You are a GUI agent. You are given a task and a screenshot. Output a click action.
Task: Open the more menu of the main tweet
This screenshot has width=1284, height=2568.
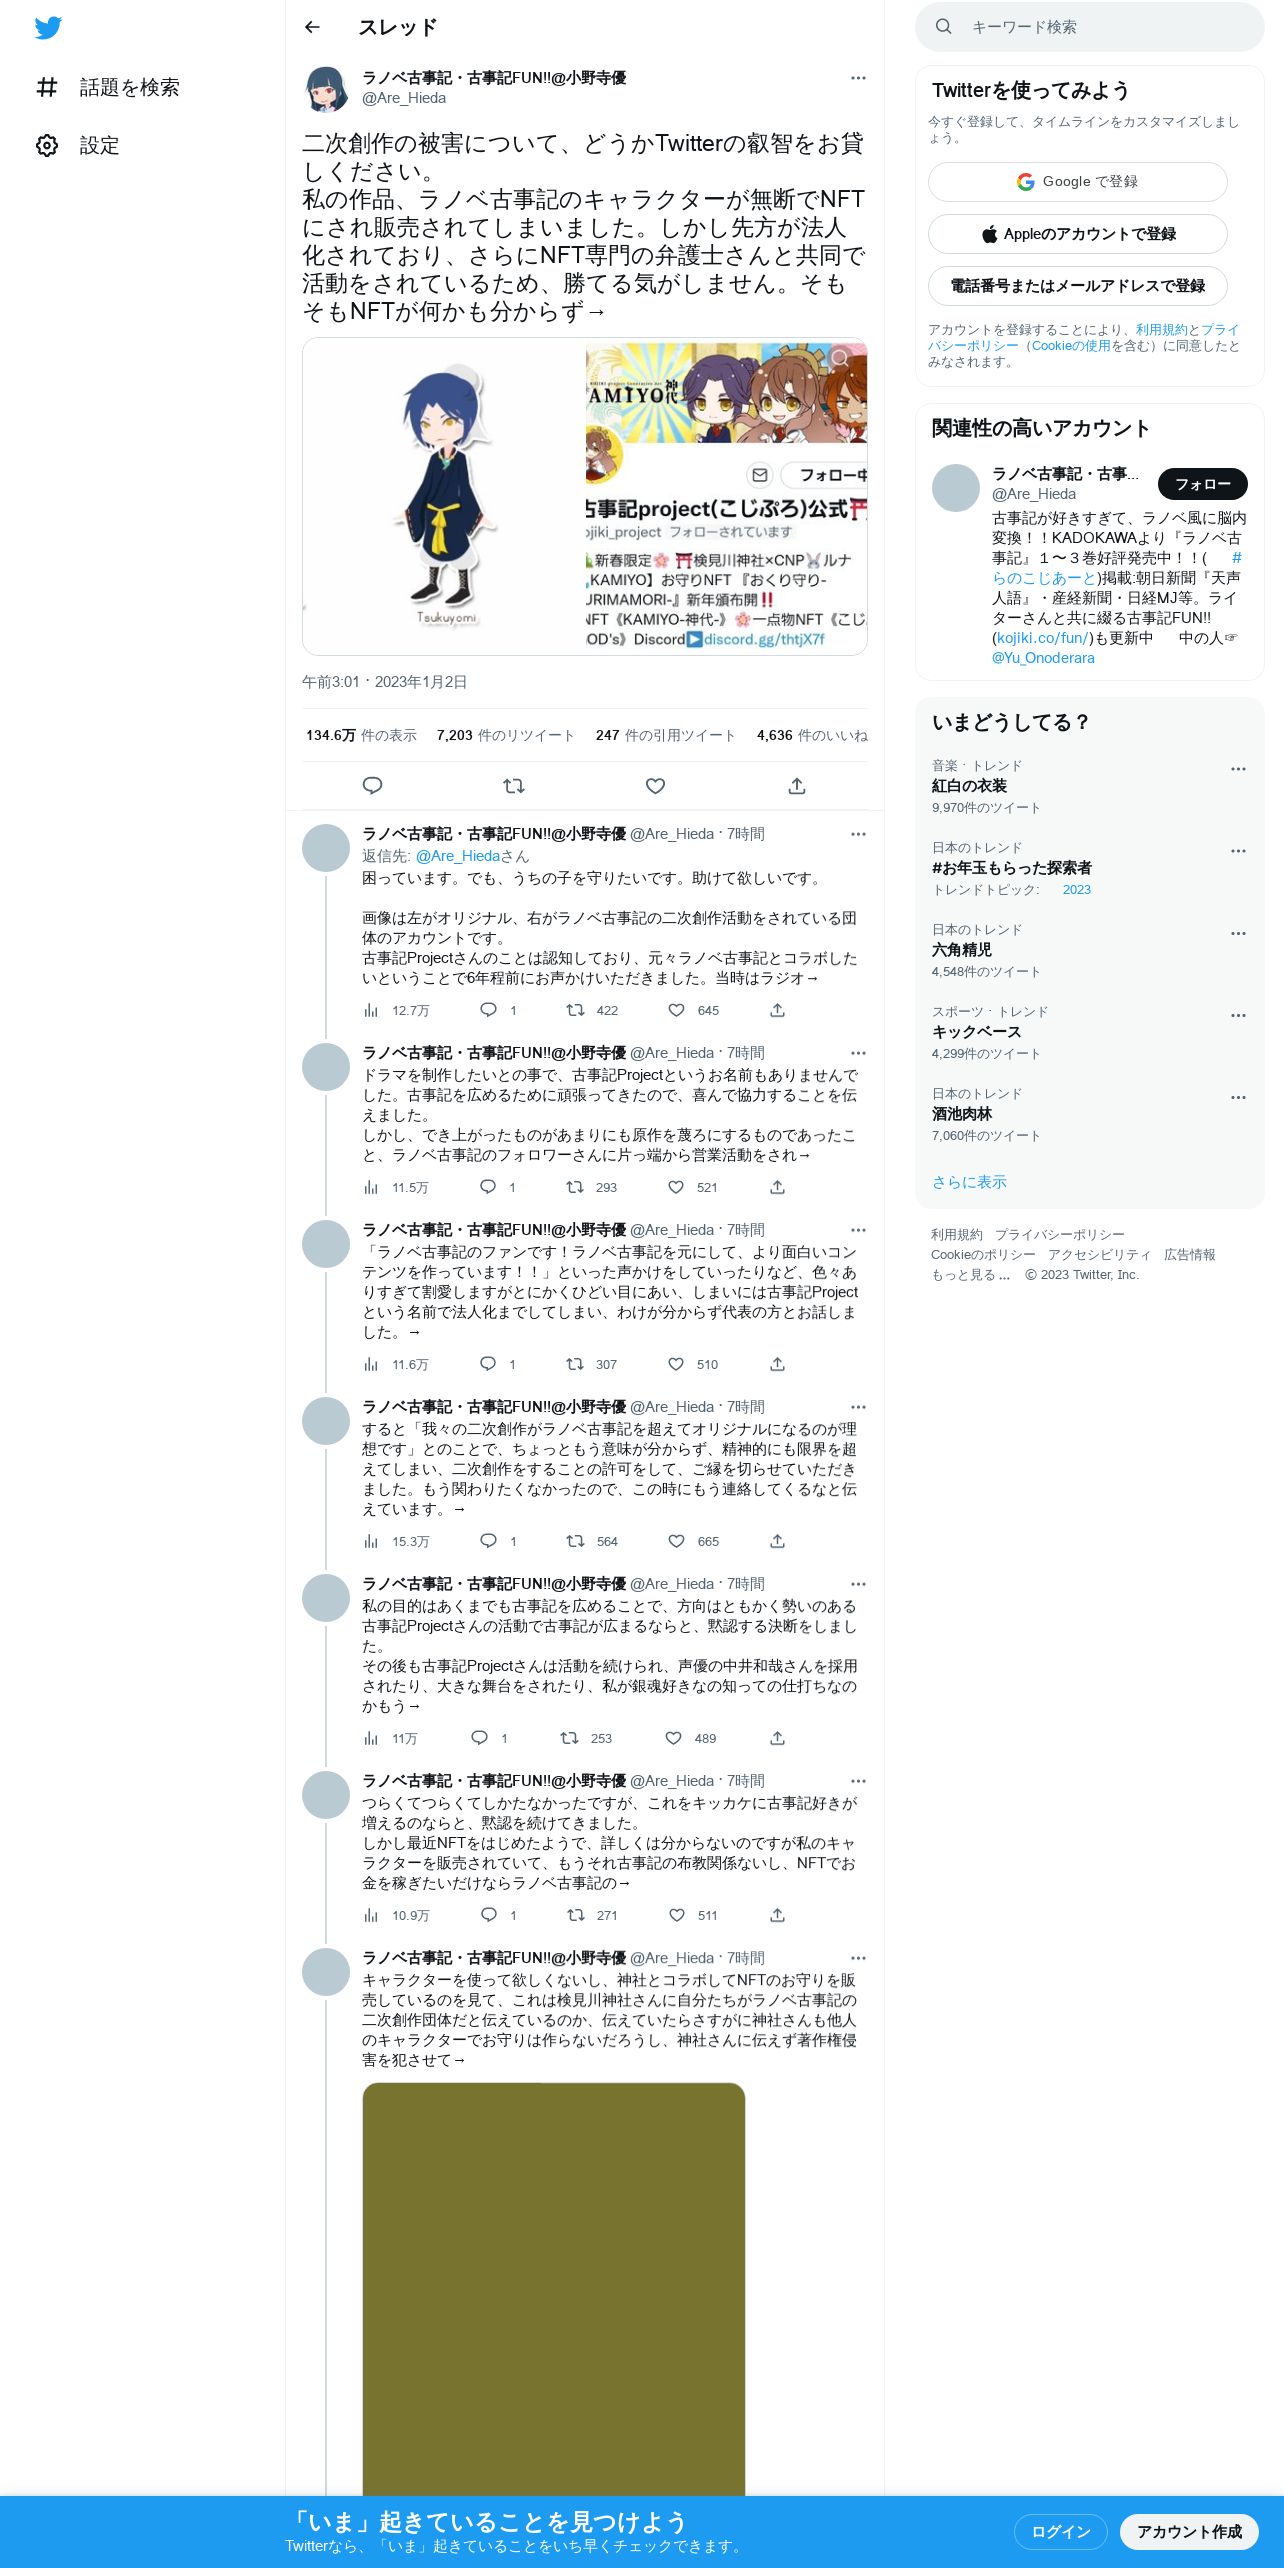[858, 78]
